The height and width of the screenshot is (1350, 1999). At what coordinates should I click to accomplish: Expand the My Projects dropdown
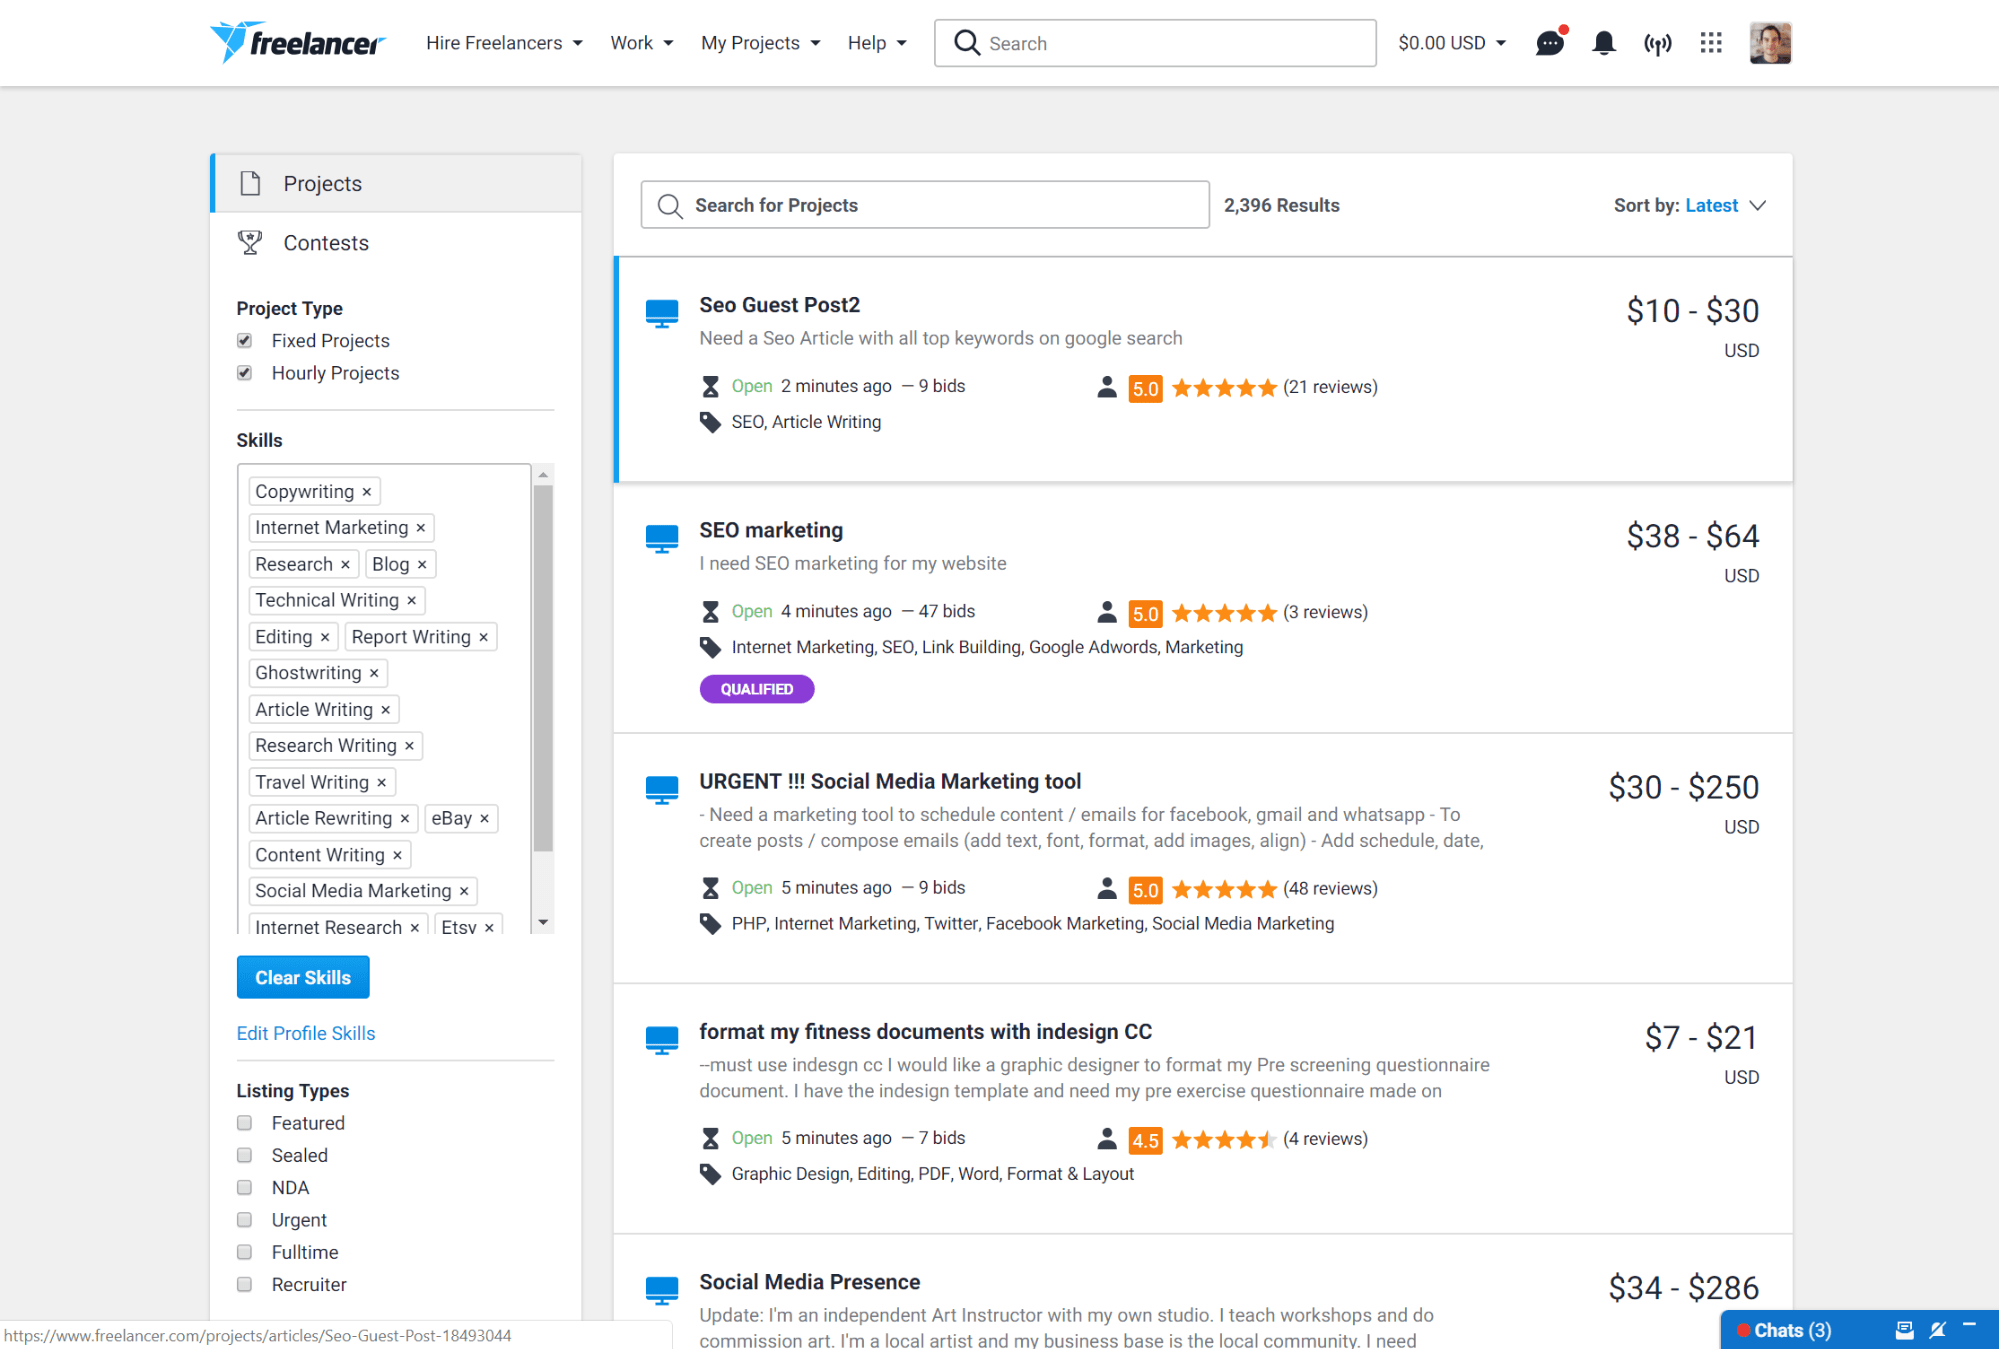[761, 42]
